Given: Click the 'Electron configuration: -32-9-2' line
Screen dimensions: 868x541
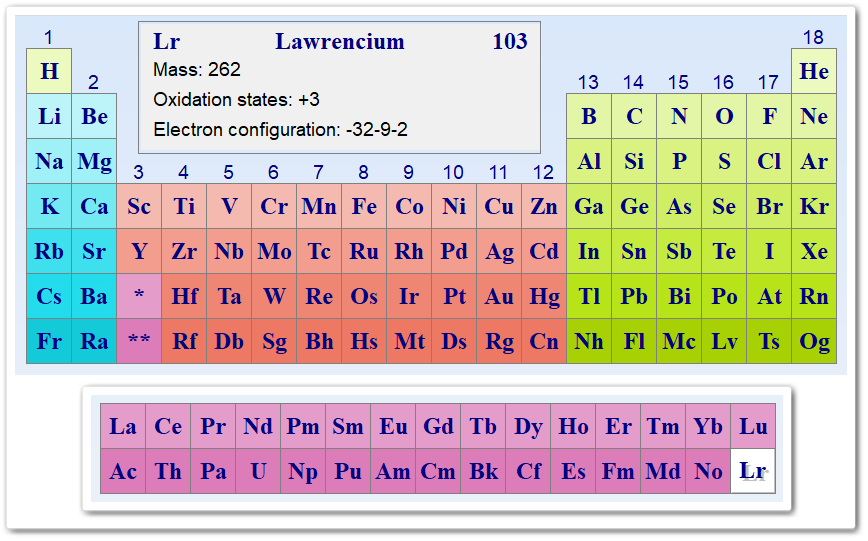Looking at the screenshot, I should coord(280,130).
